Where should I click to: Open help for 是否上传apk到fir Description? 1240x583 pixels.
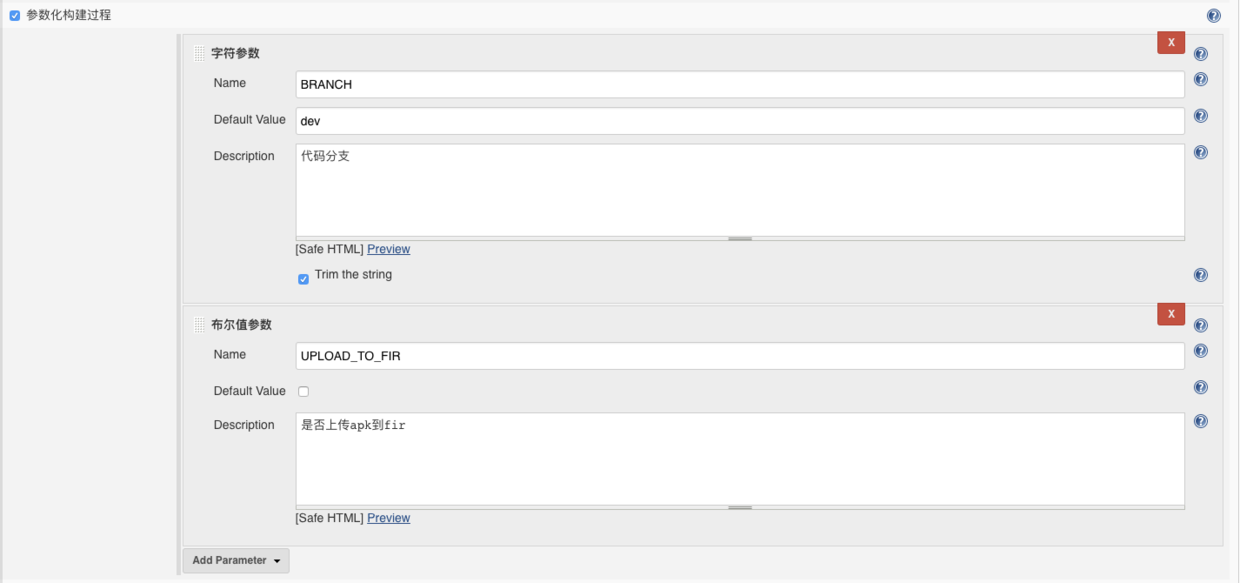(1200, 422)
